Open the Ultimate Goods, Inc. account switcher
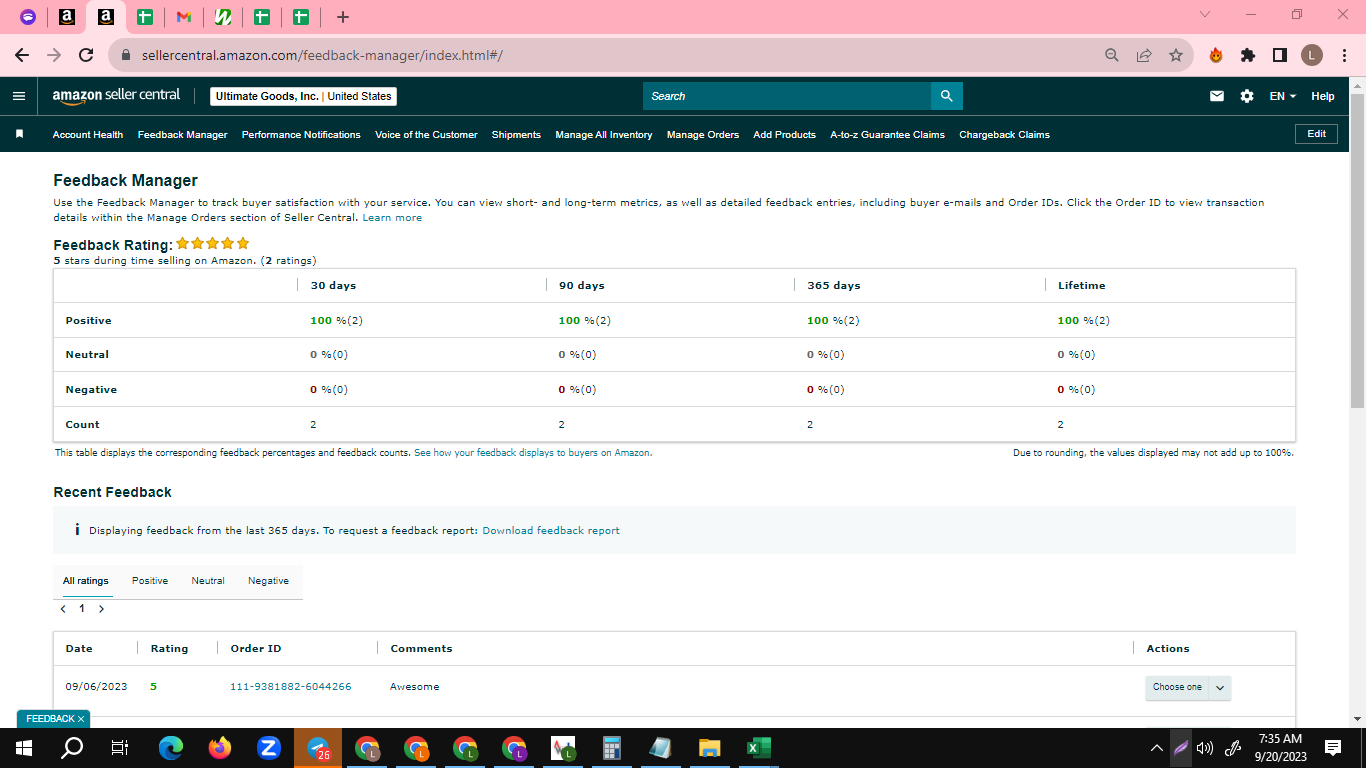 [303, 96]
